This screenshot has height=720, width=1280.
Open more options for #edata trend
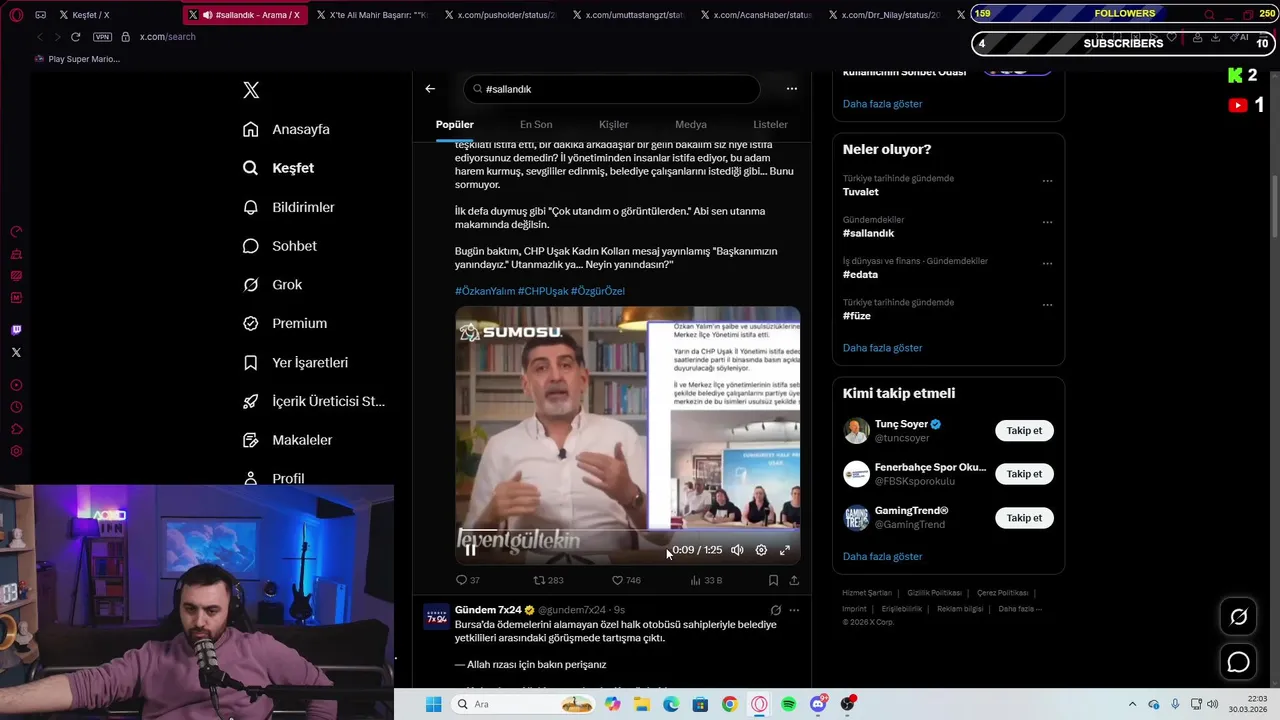1047,264
